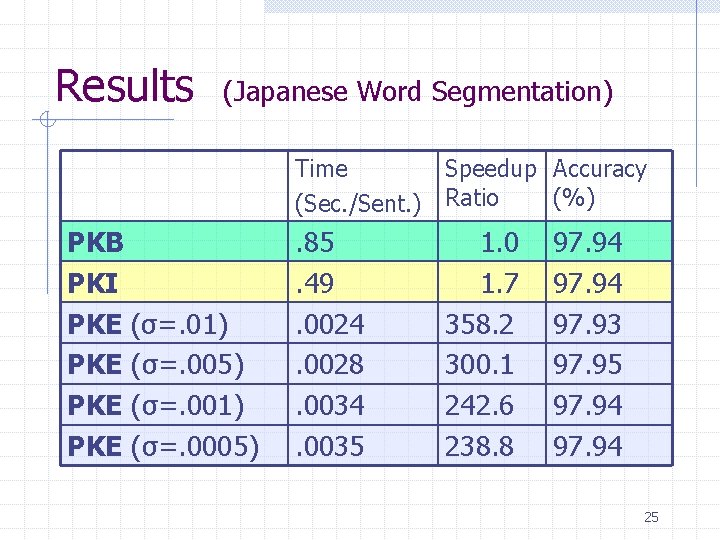Click the PKI row accuracy '97.94'
Image resolution: width=720 pixels, height=540 pixels.
[587, 283]
